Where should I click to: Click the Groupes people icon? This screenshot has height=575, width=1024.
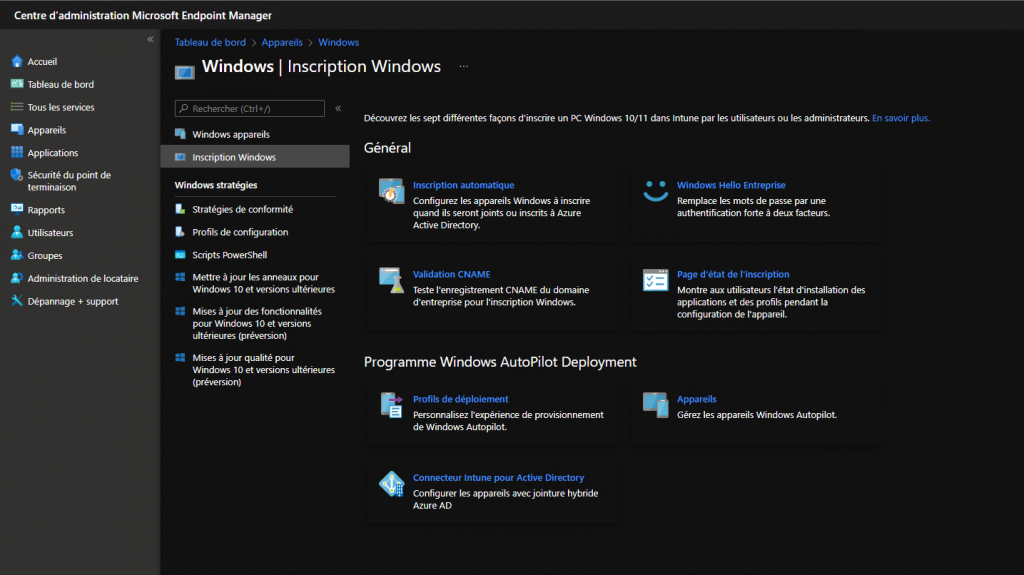tap(17, 255)
